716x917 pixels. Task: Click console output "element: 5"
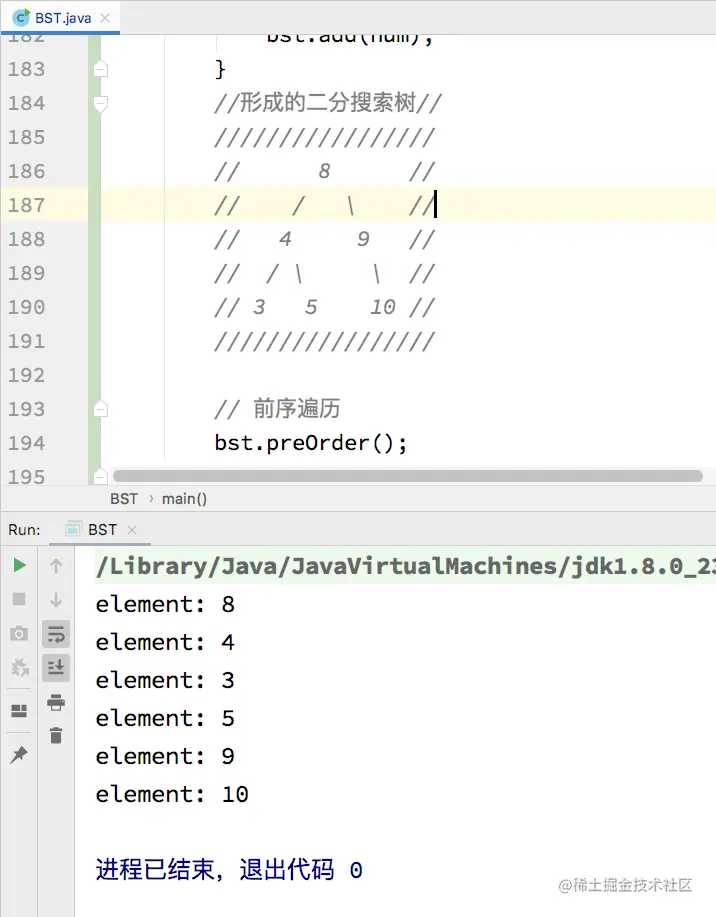coord(165,718)
